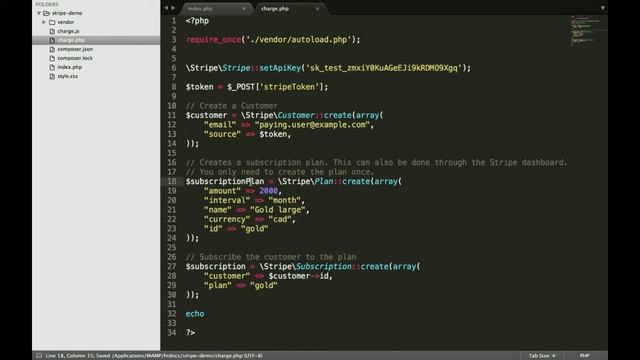Click the $subscriptionPlan variable

pos(225,181)
